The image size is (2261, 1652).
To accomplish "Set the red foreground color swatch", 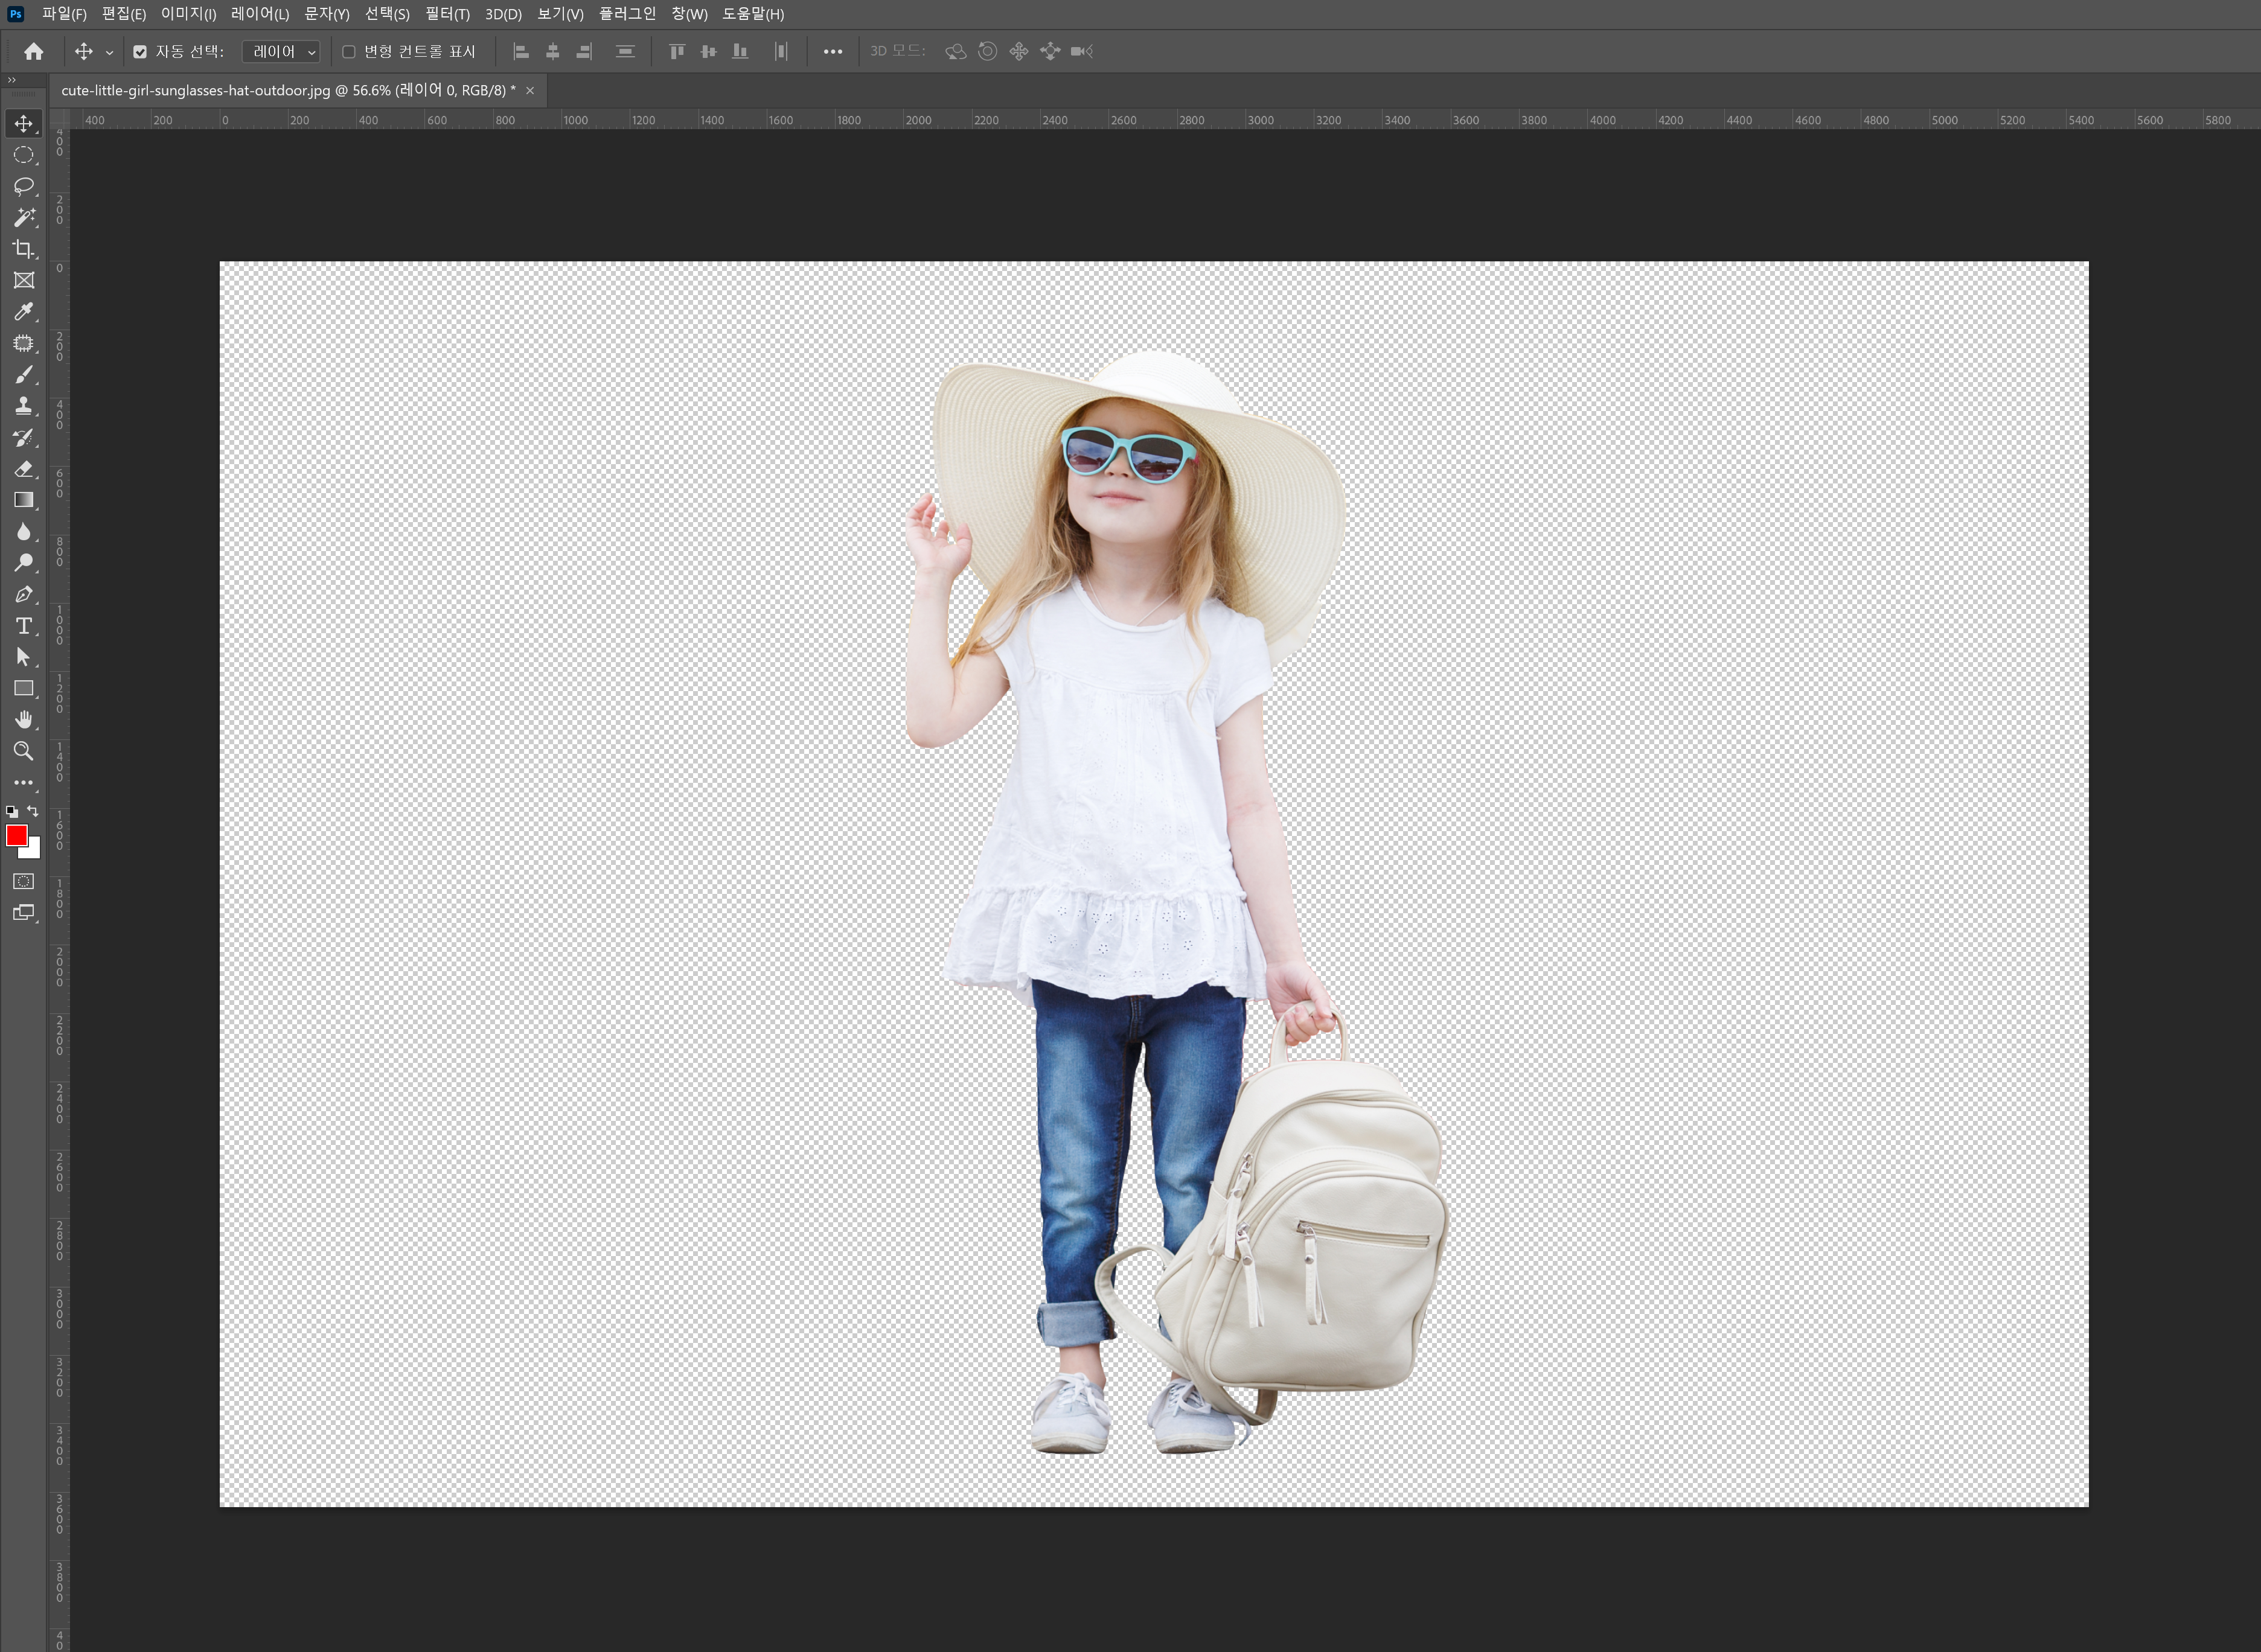I will click(16, 836).
